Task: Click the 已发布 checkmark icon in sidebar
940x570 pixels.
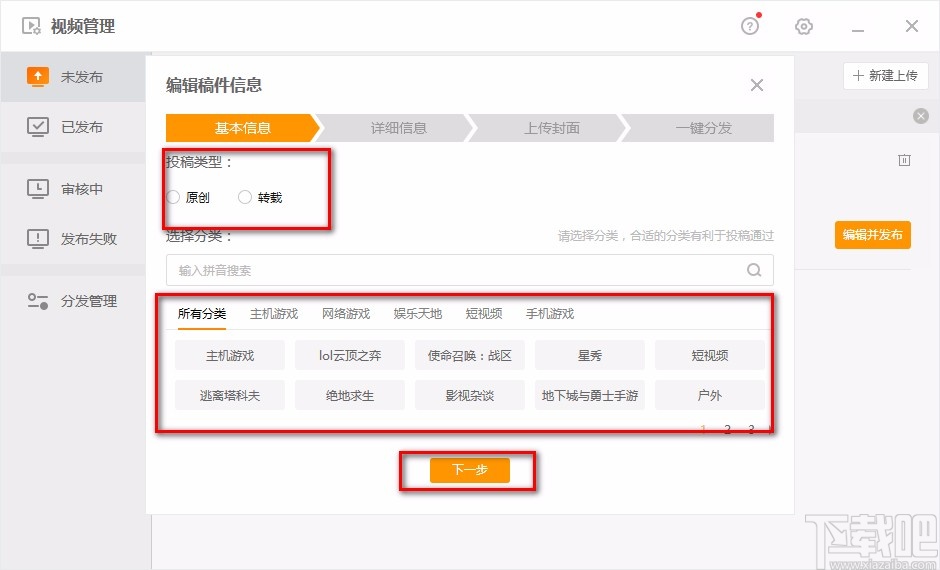Action: click(38, 126)
